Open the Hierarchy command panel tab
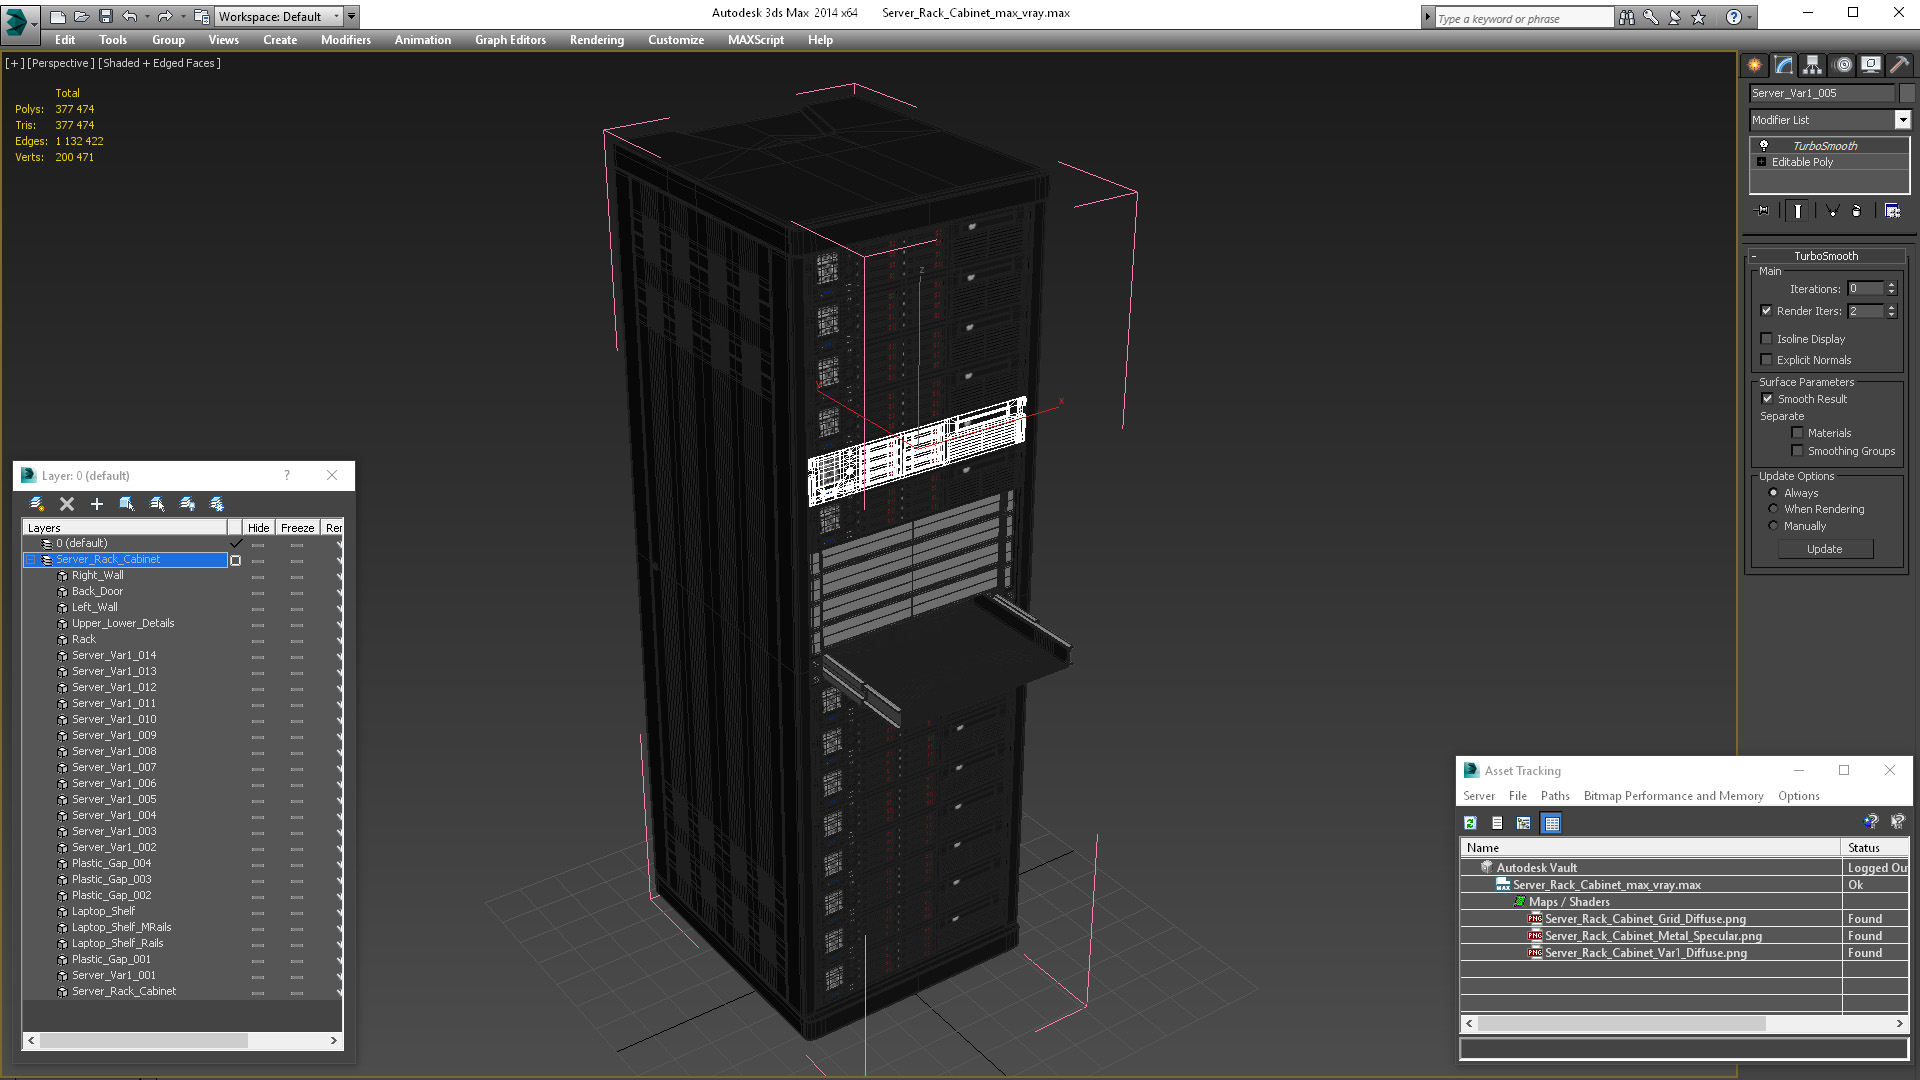The image size is (1920, 1080). click(1813, 65)
